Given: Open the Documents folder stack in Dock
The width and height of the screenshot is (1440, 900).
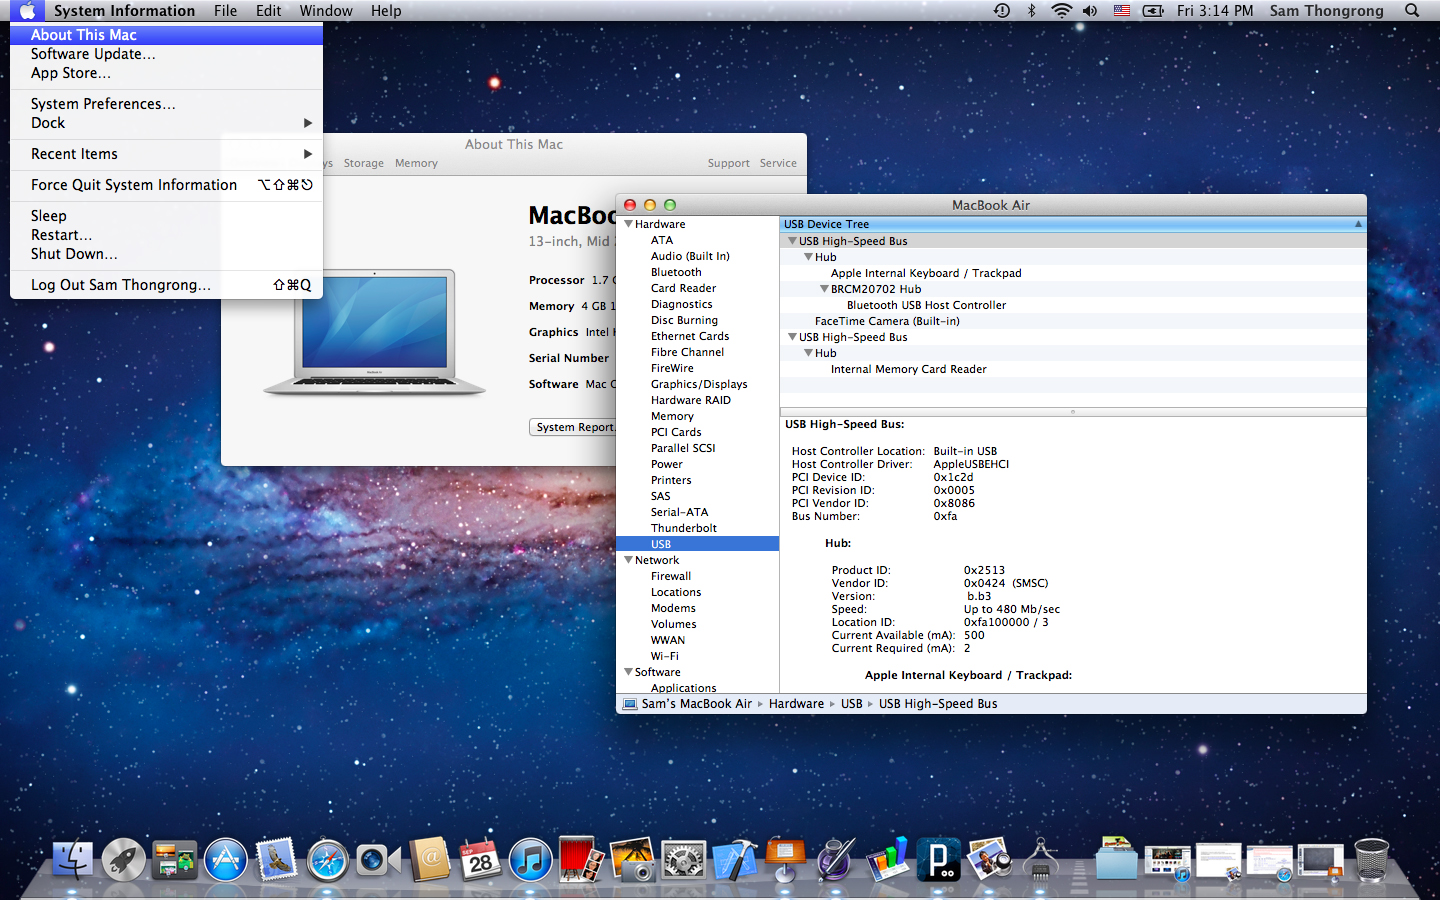Looking at the screenshot, I should click(1117, 860).
